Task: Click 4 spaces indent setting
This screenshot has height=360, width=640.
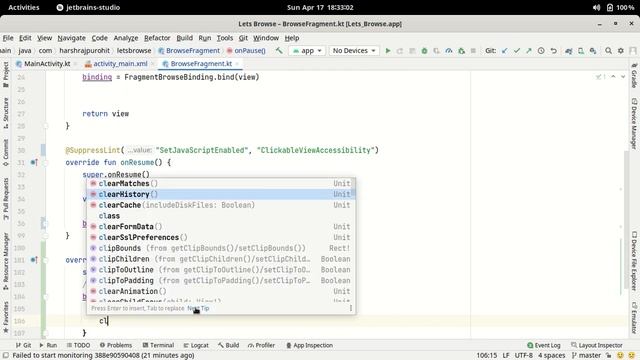Action: click(x=551, y=356)
